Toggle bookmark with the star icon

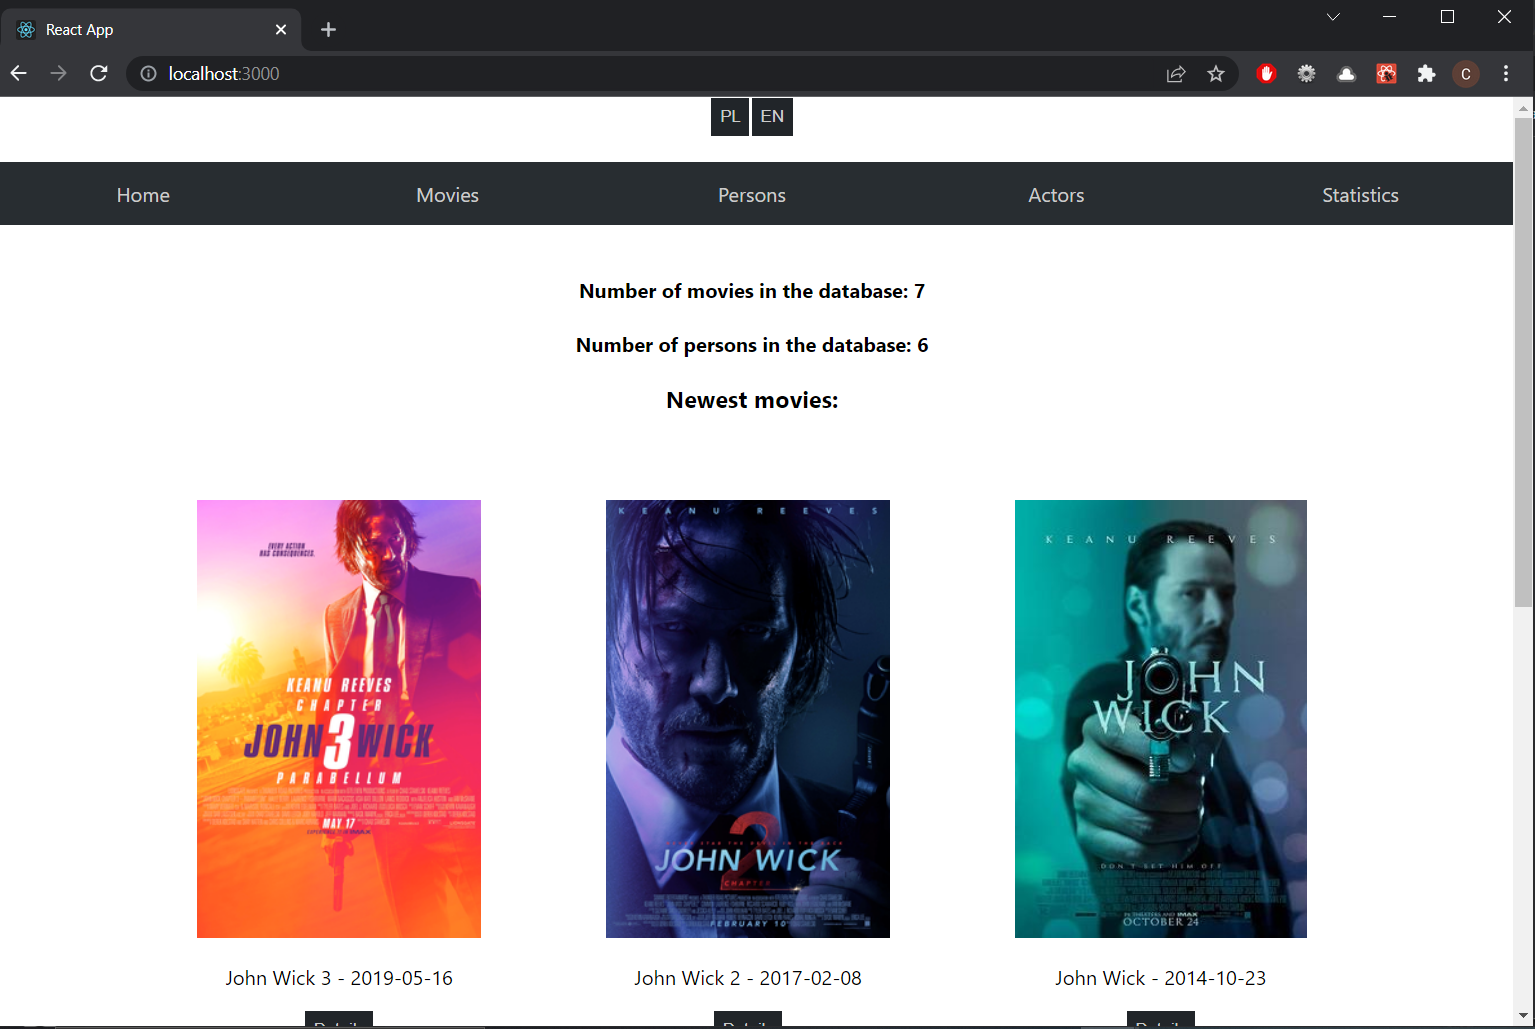(x=1215, y=73)
